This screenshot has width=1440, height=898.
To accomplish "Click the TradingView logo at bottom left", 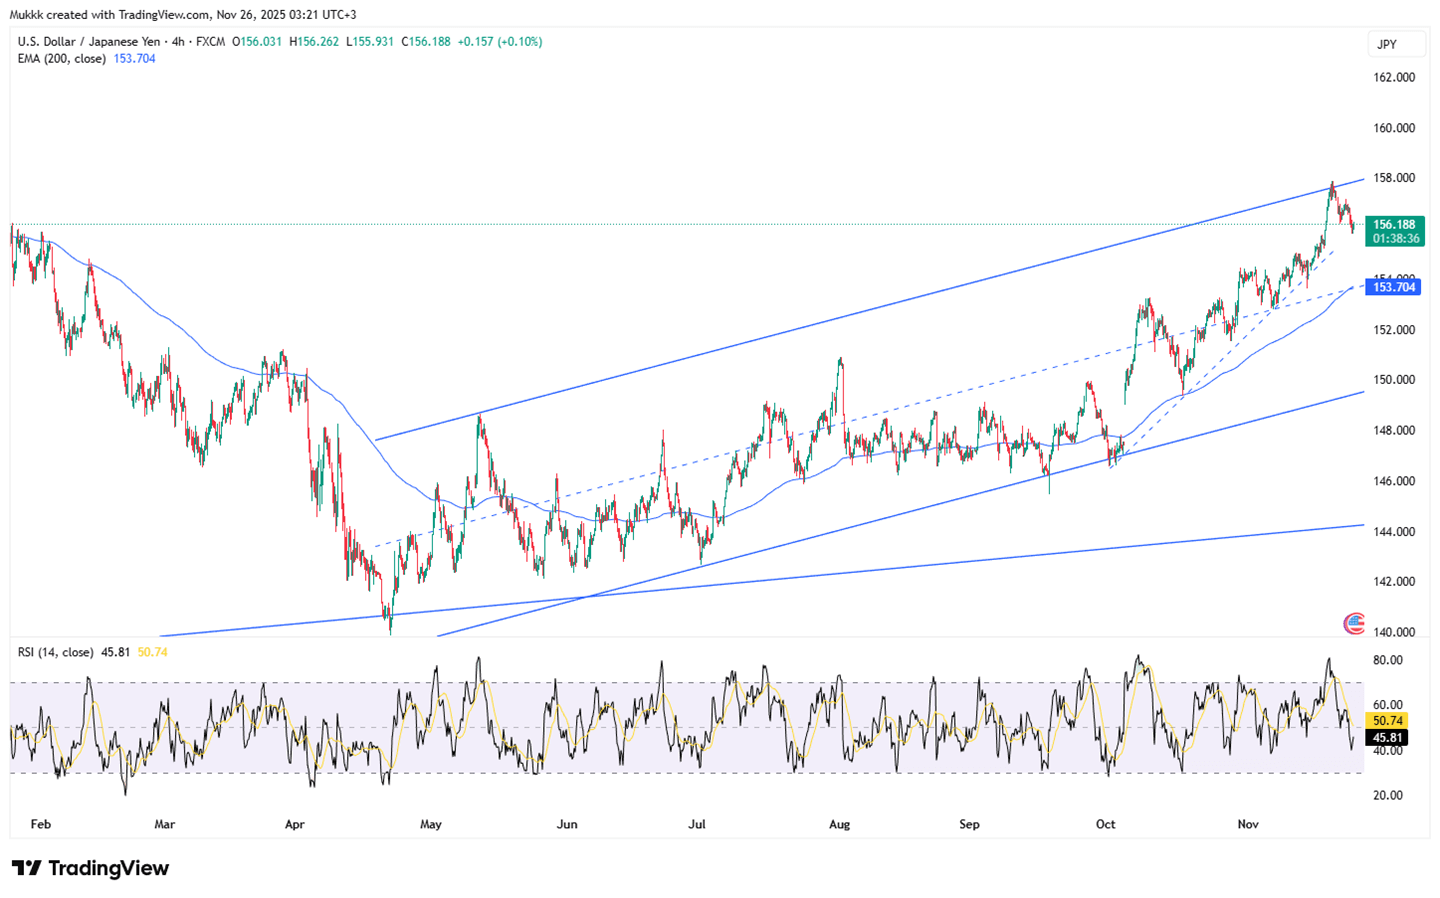I will [x=90, y=868].
